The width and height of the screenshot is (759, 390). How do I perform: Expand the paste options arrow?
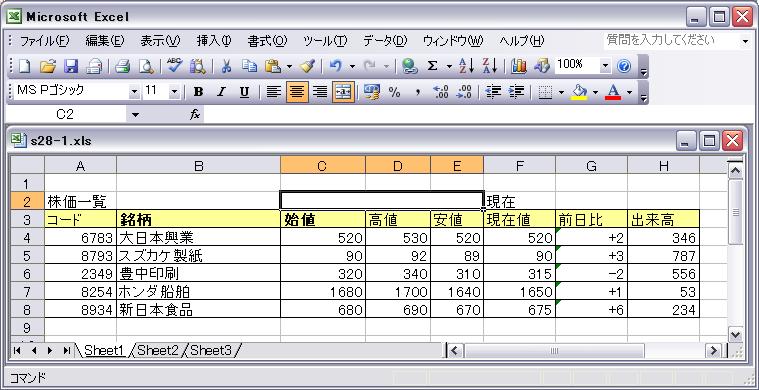[x=289, y=66]
